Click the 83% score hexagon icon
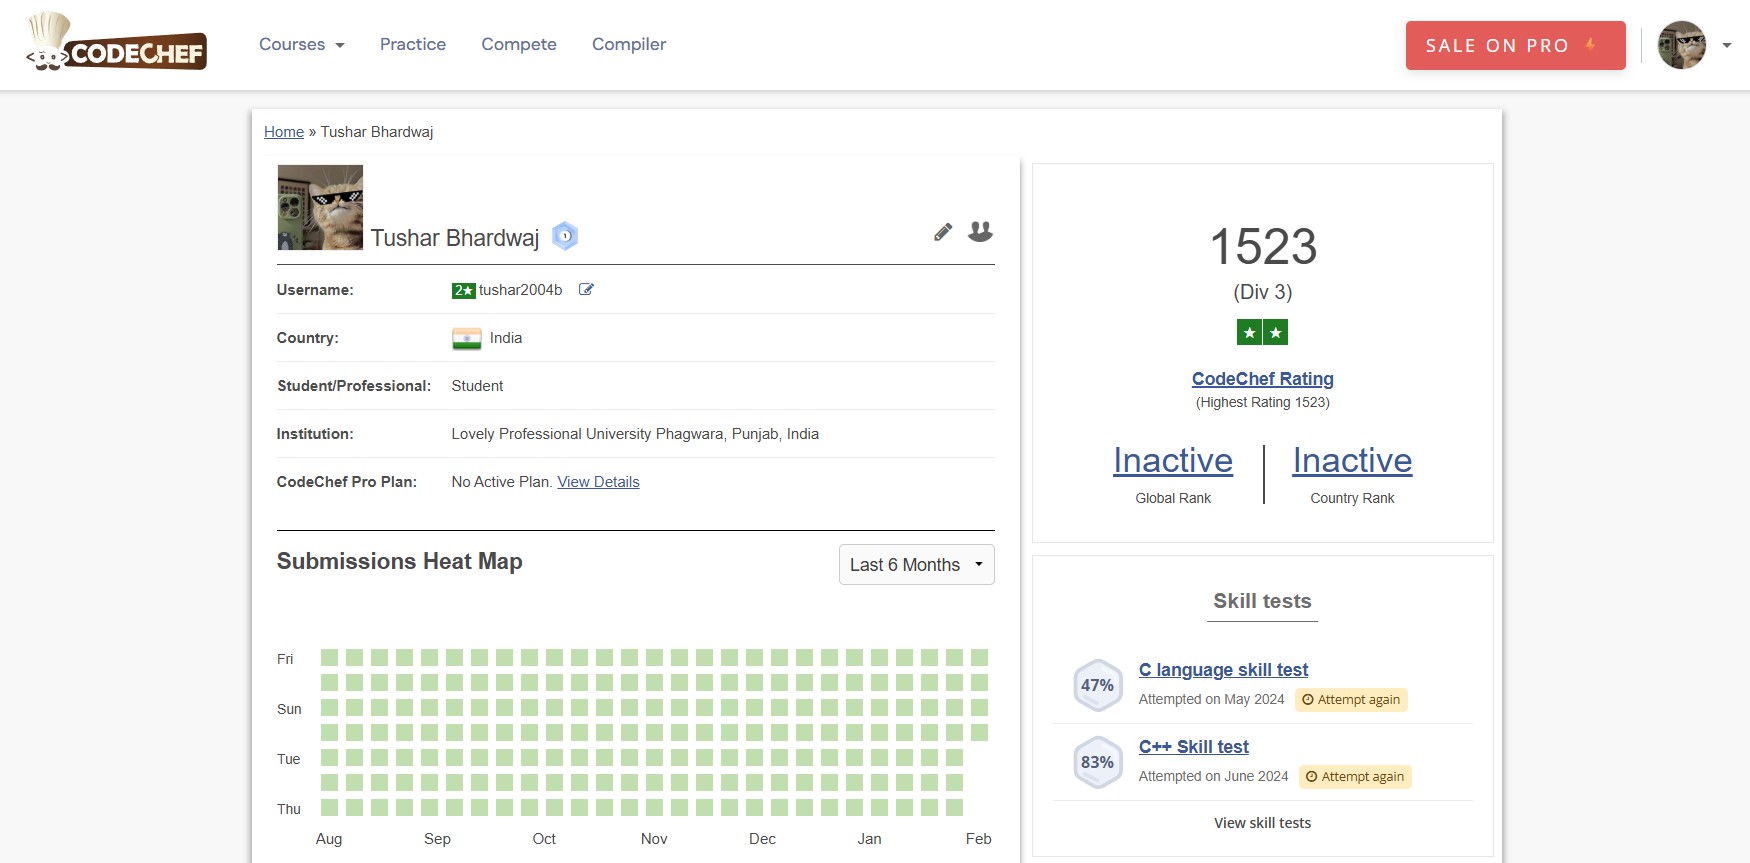The width and height of the screenshot is (1750, 863). pos(1097,762)
